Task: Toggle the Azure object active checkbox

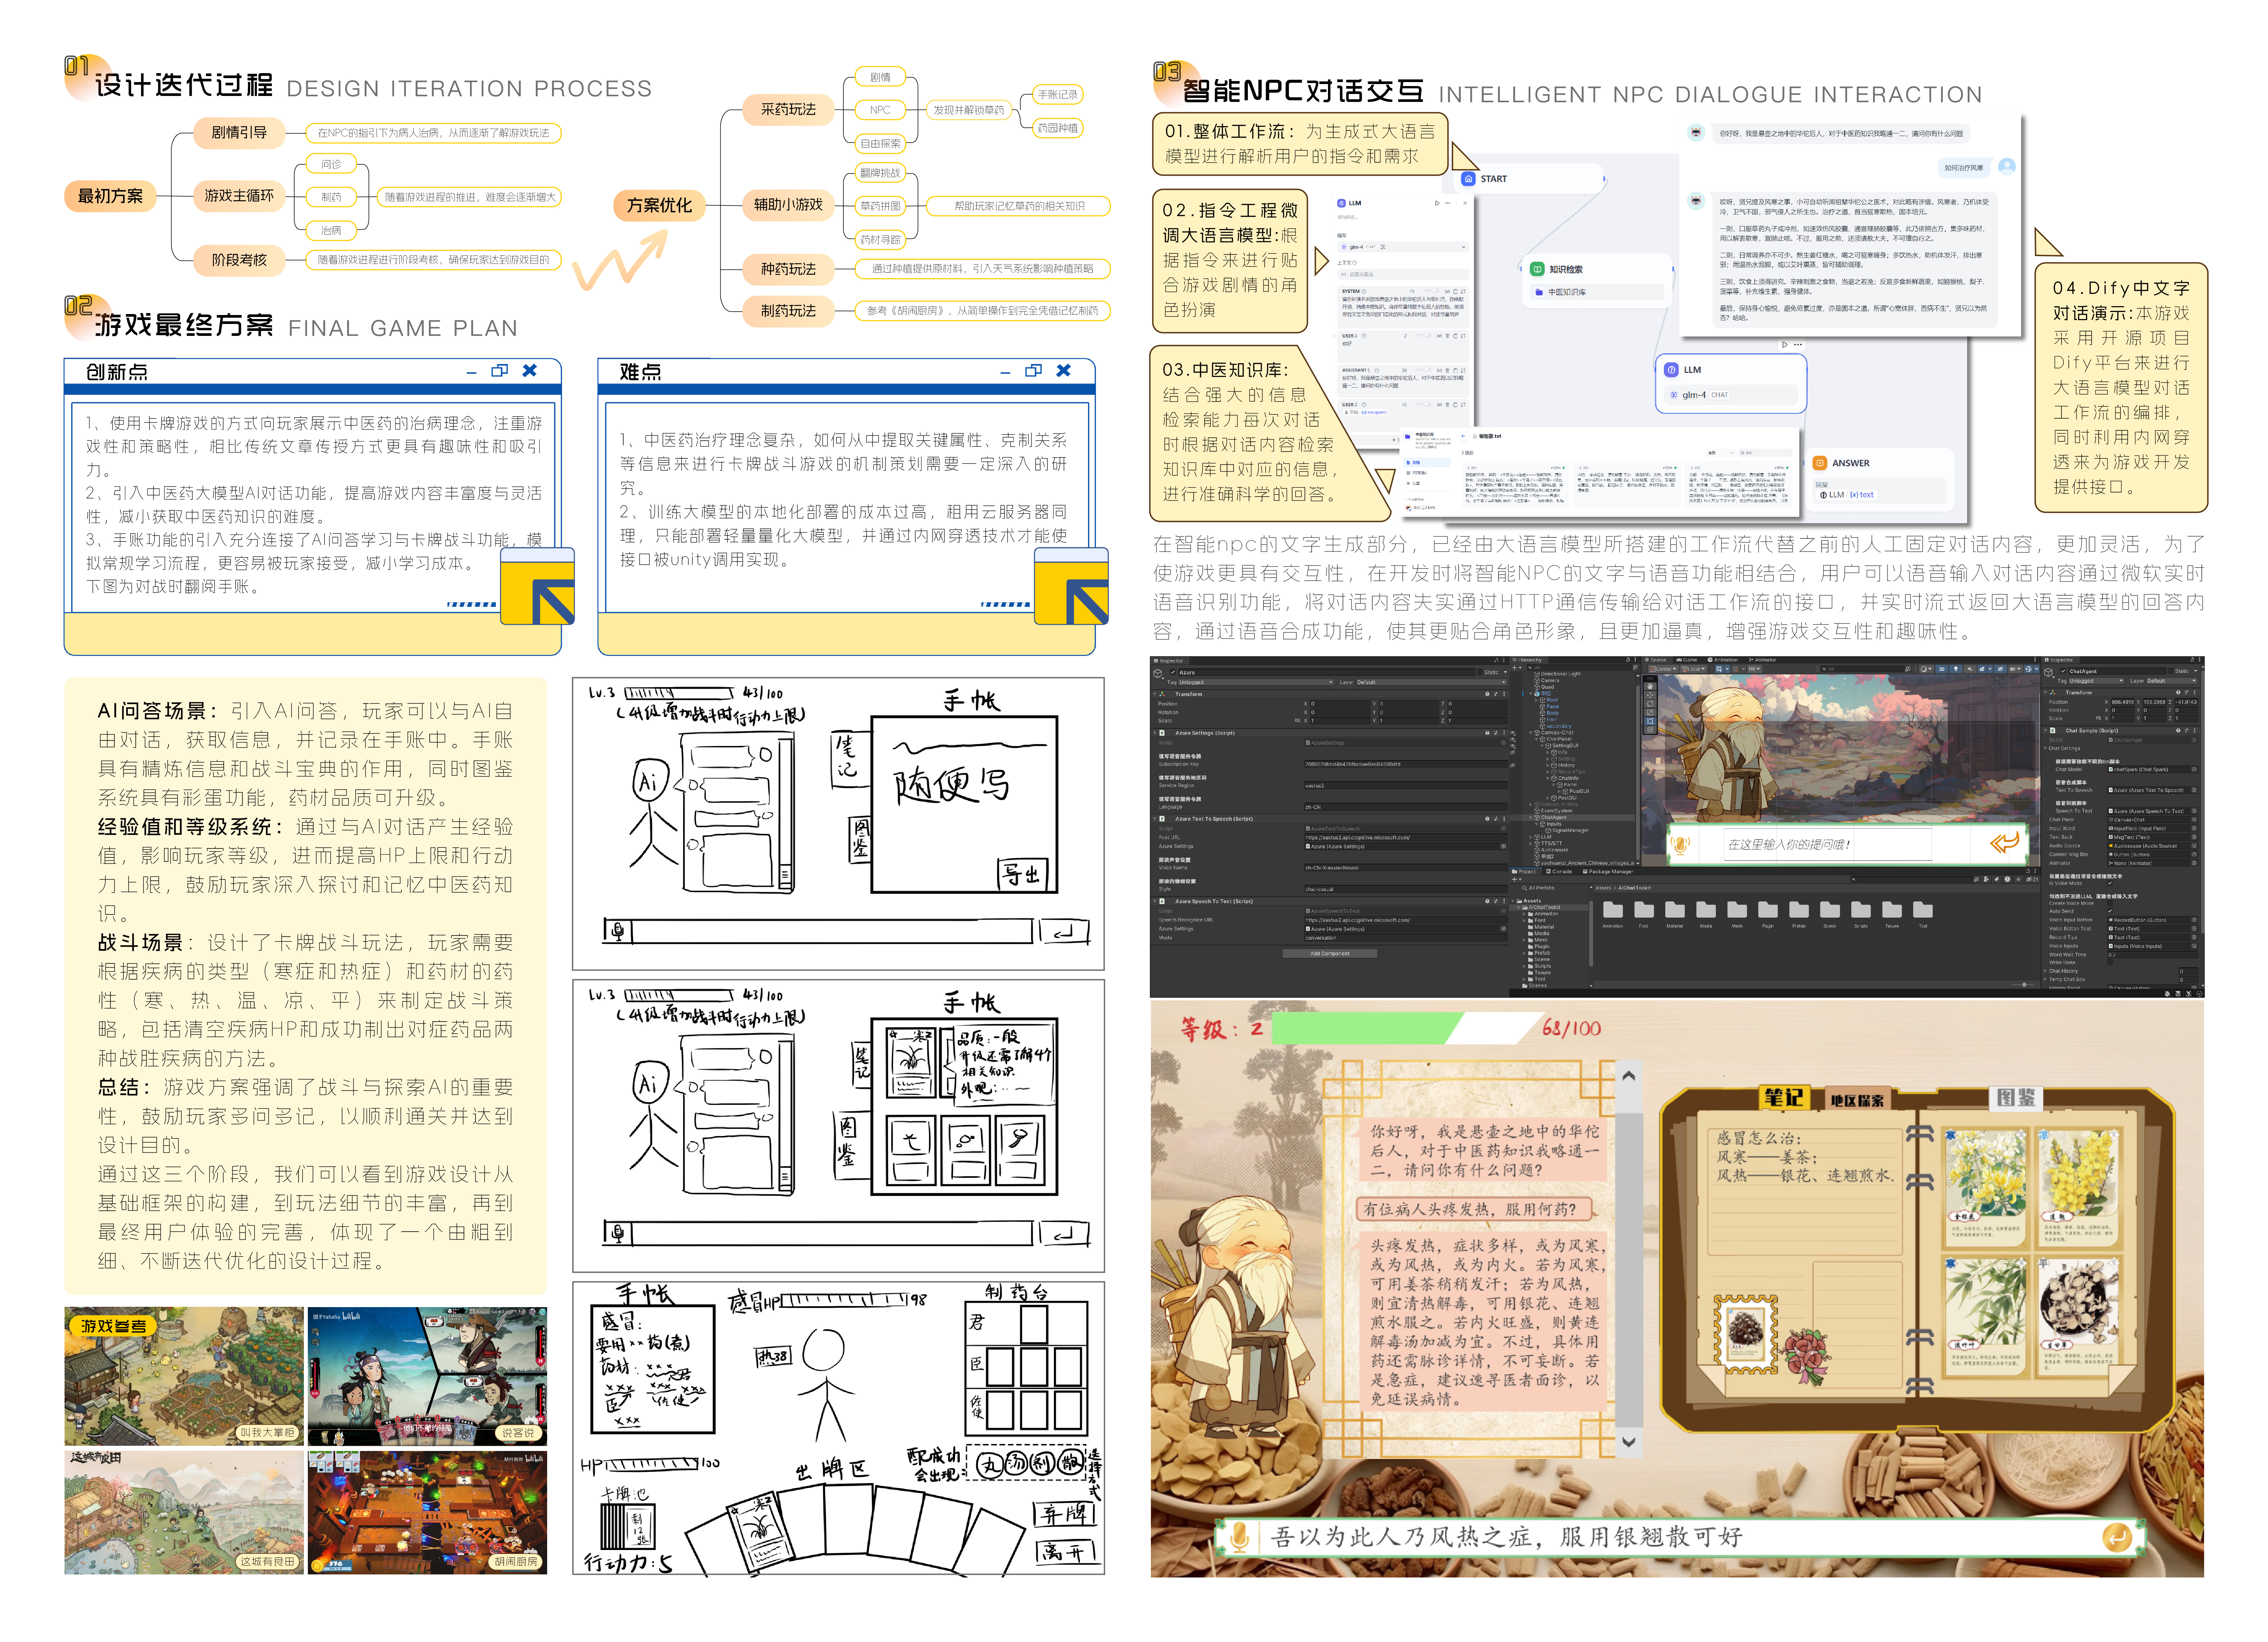Action: 1173,672
